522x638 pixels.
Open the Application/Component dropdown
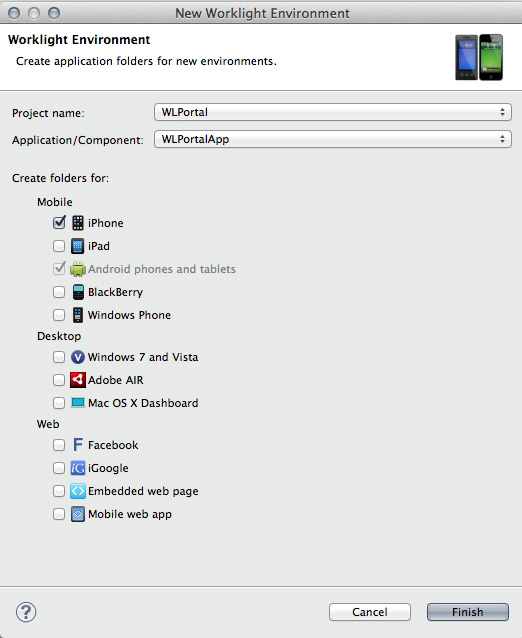[x=333, y=139]
